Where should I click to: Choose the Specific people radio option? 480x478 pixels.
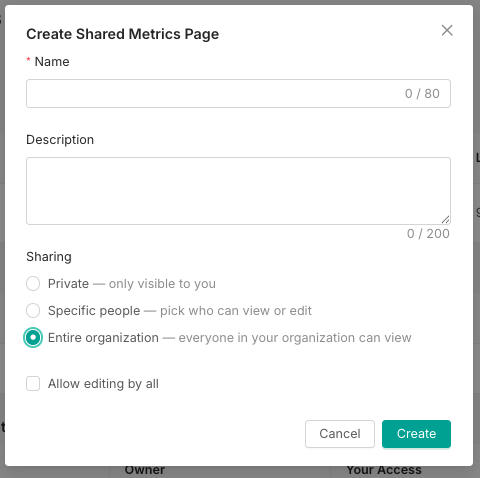33,311
